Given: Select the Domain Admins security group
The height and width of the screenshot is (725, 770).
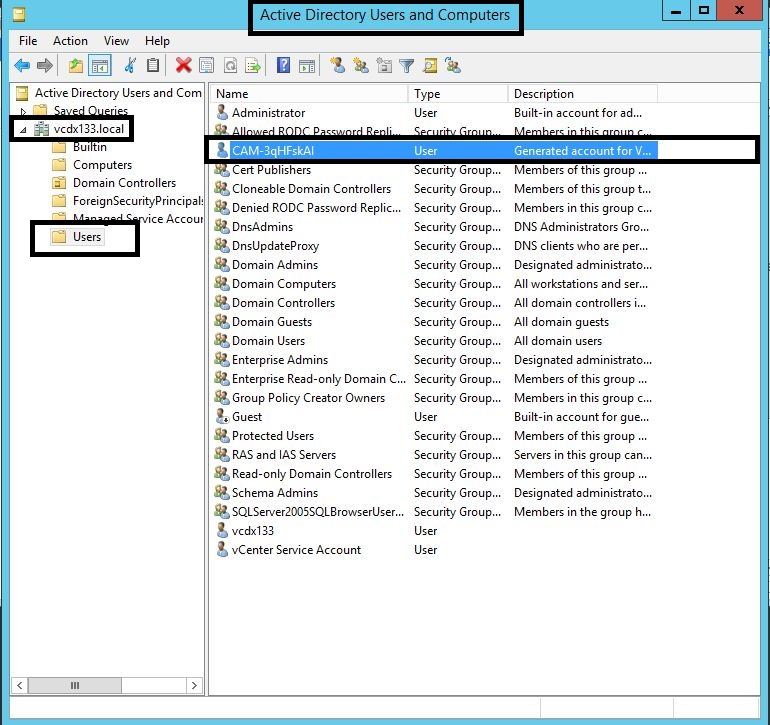Looking at the screenshot, I should coord(274,265).
